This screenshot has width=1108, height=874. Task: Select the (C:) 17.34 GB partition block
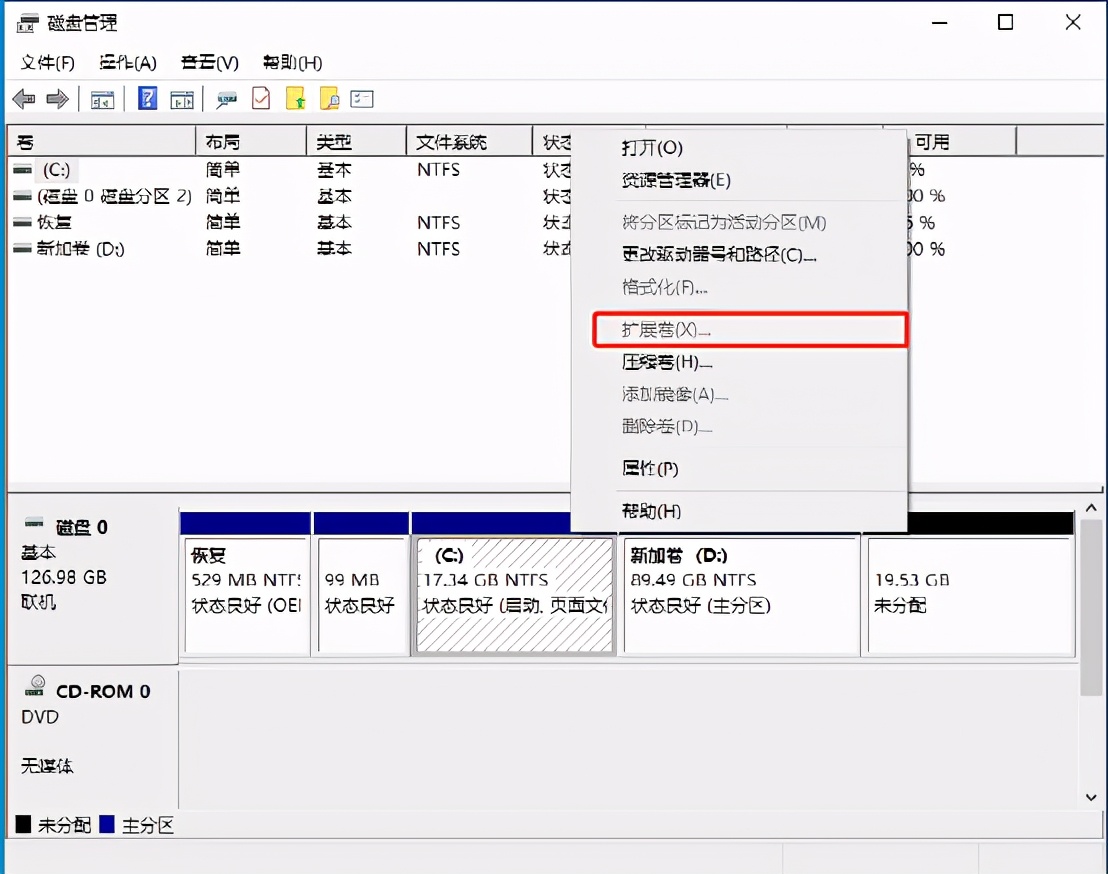[514, 595]
